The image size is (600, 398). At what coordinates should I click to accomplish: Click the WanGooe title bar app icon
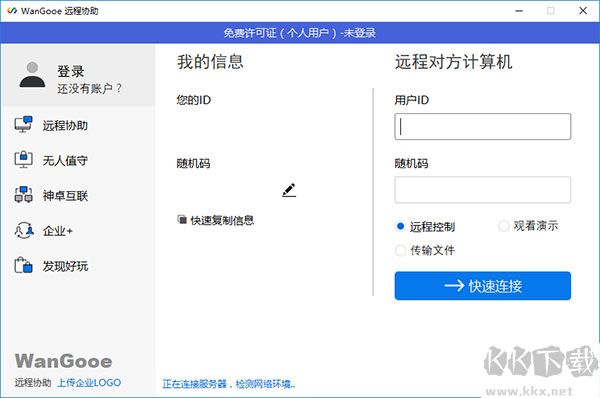pos(12,11)
